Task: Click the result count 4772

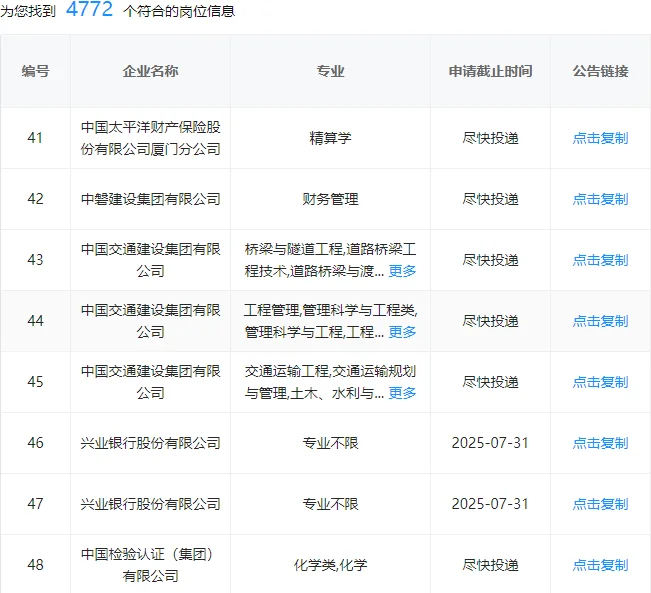Action: point(89,9)
